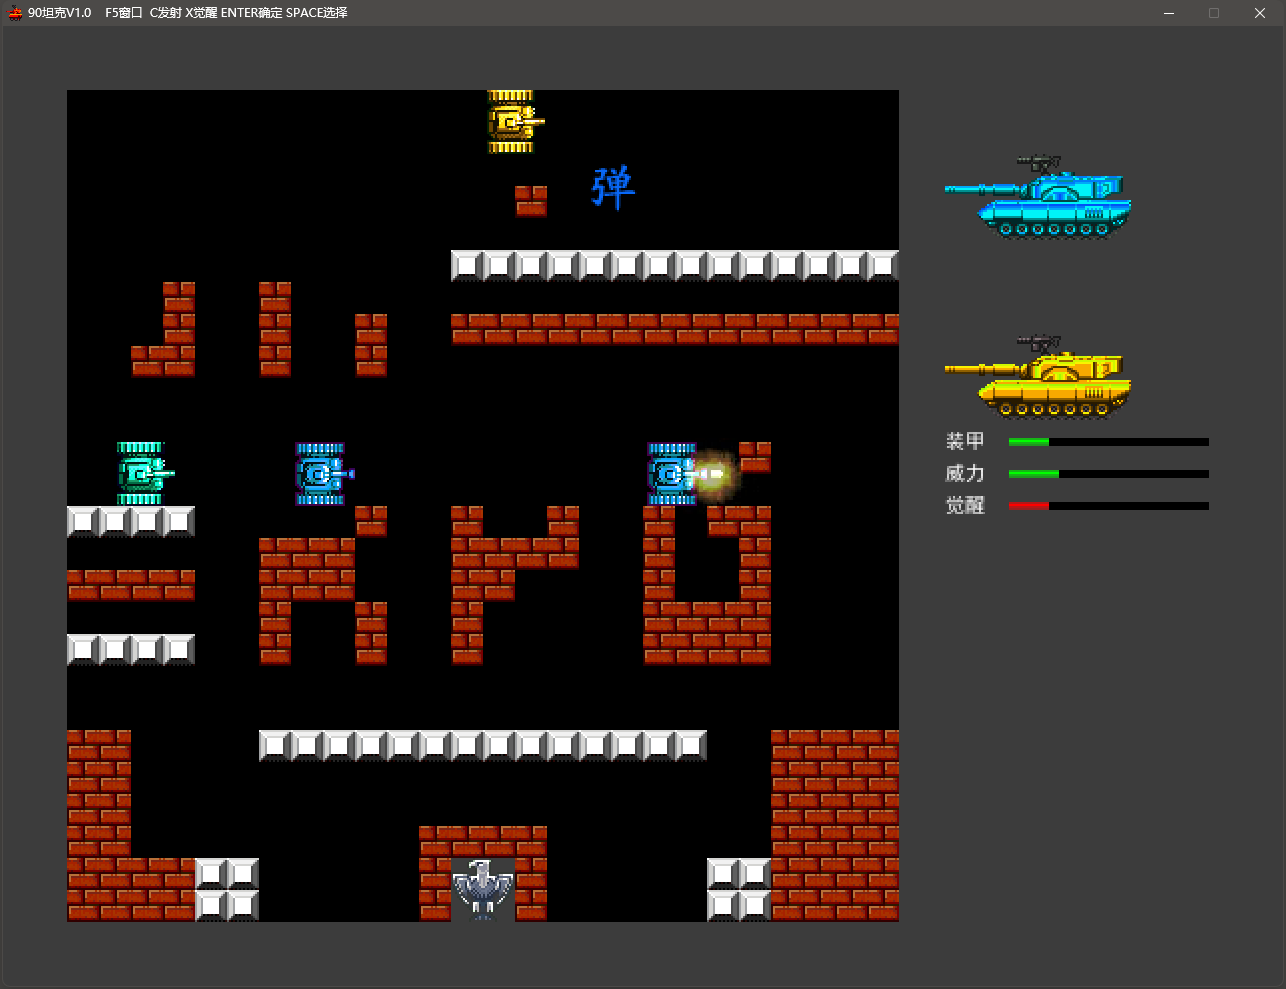Screen dimensions: 1286x989
Task: Close the game window
Action: point(1260,13)
